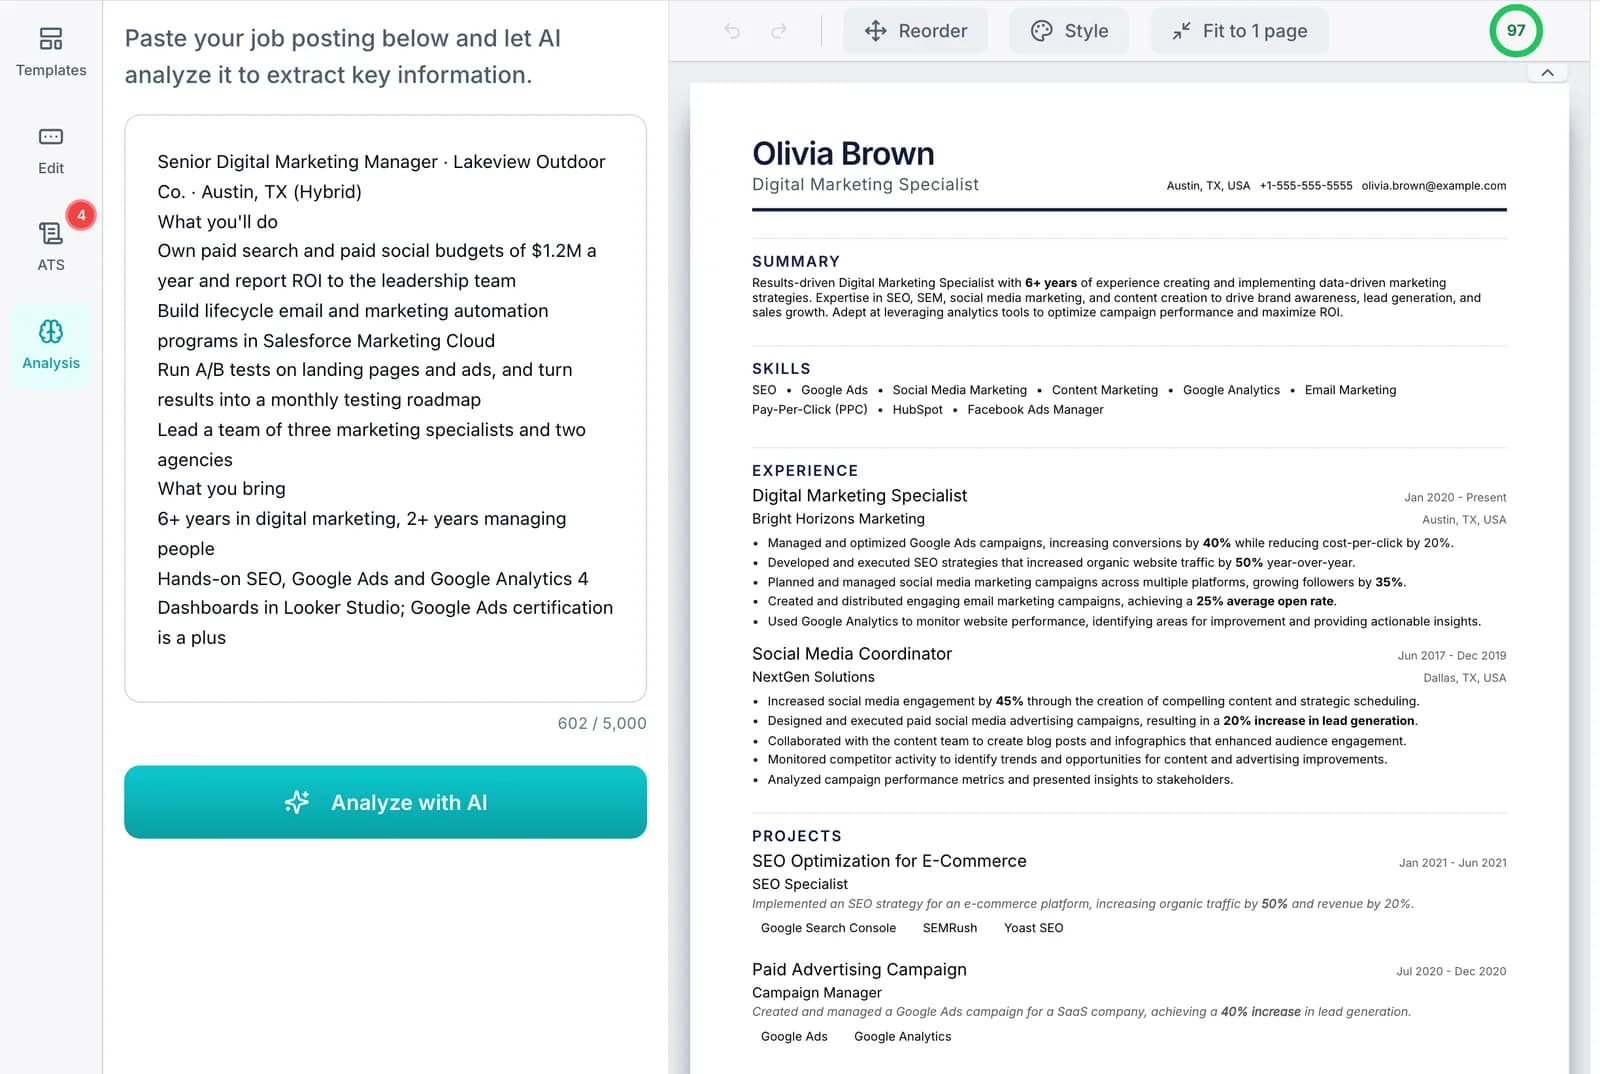Viewport: 1600px width, 1074px height.
Task: Collapse the toolbar with chevron up
Action: coord(1547,73)
